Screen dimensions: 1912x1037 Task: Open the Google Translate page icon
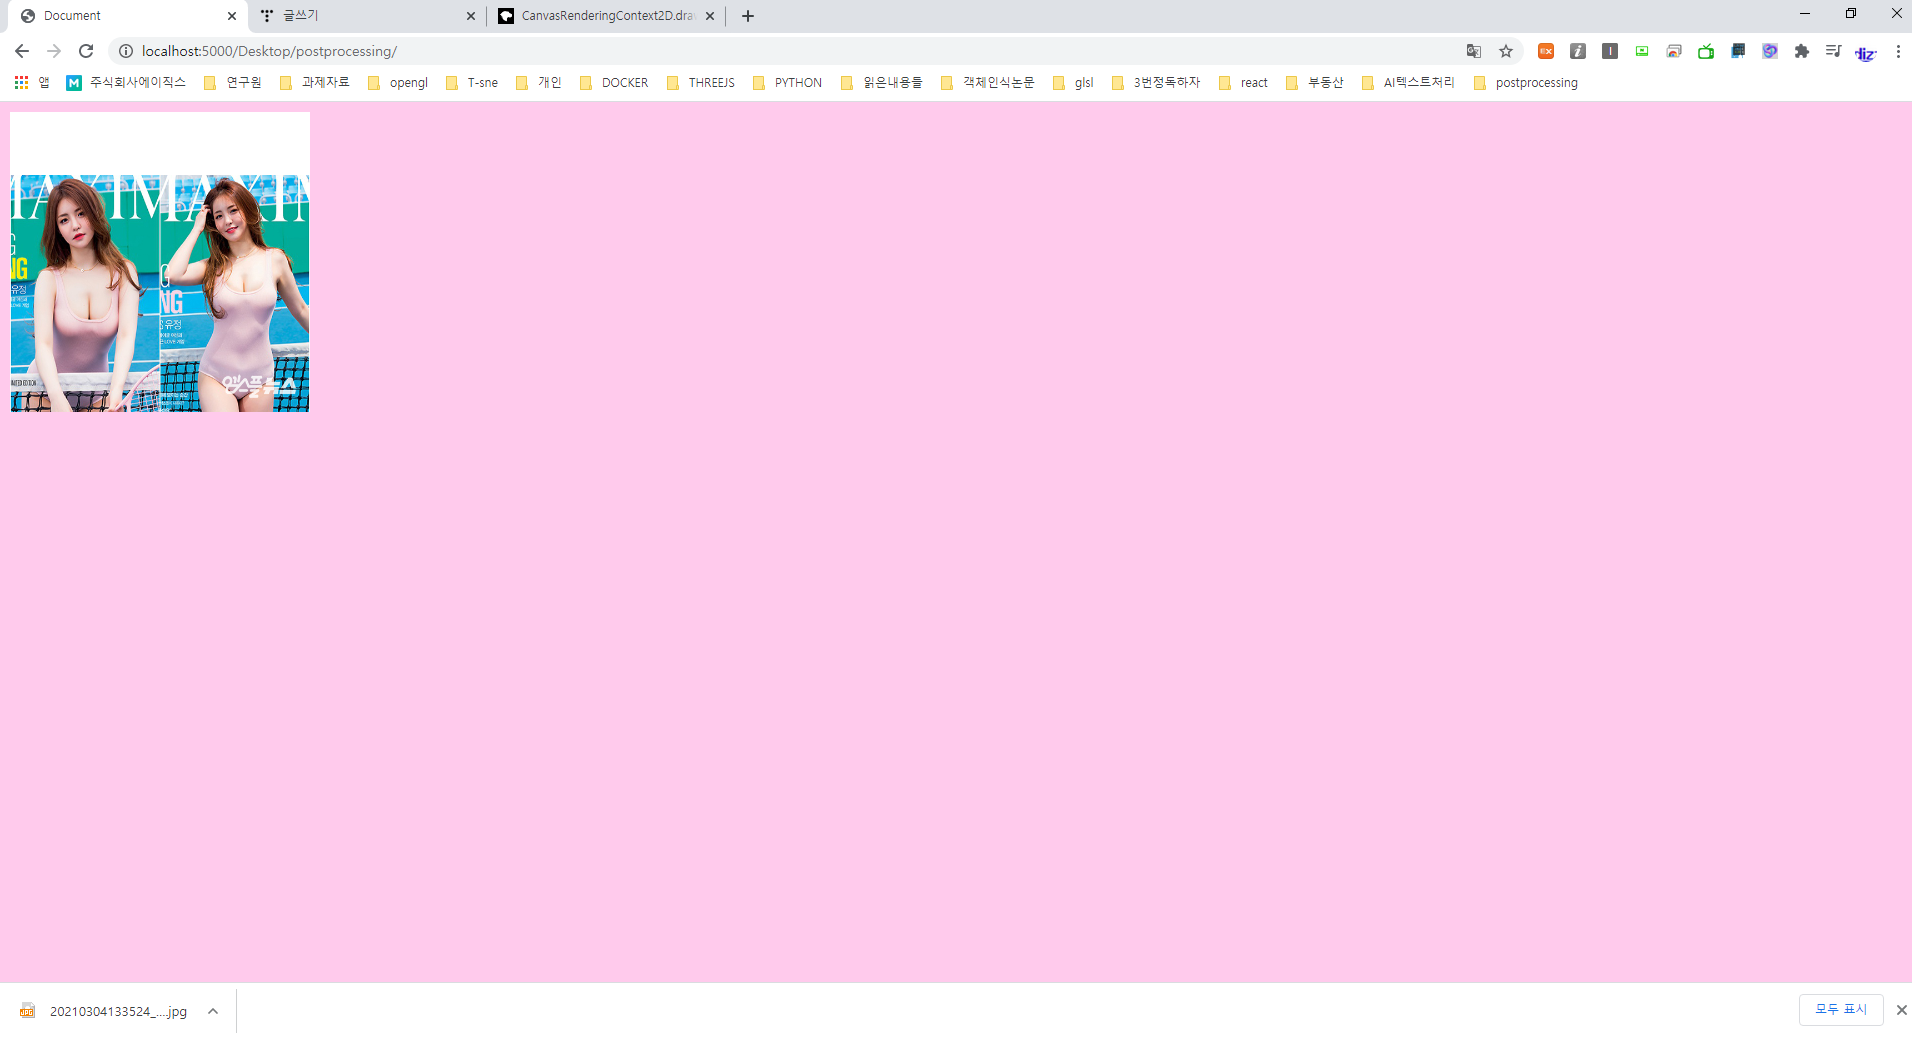pyautogui.click(x=1474, y=51)
